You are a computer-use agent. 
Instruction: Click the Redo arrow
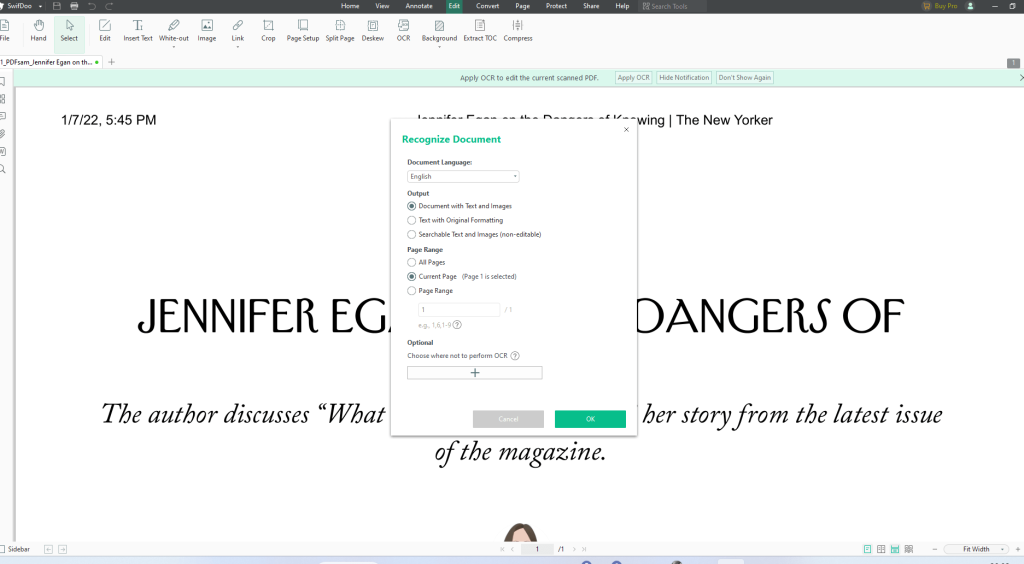click(109, 6)
